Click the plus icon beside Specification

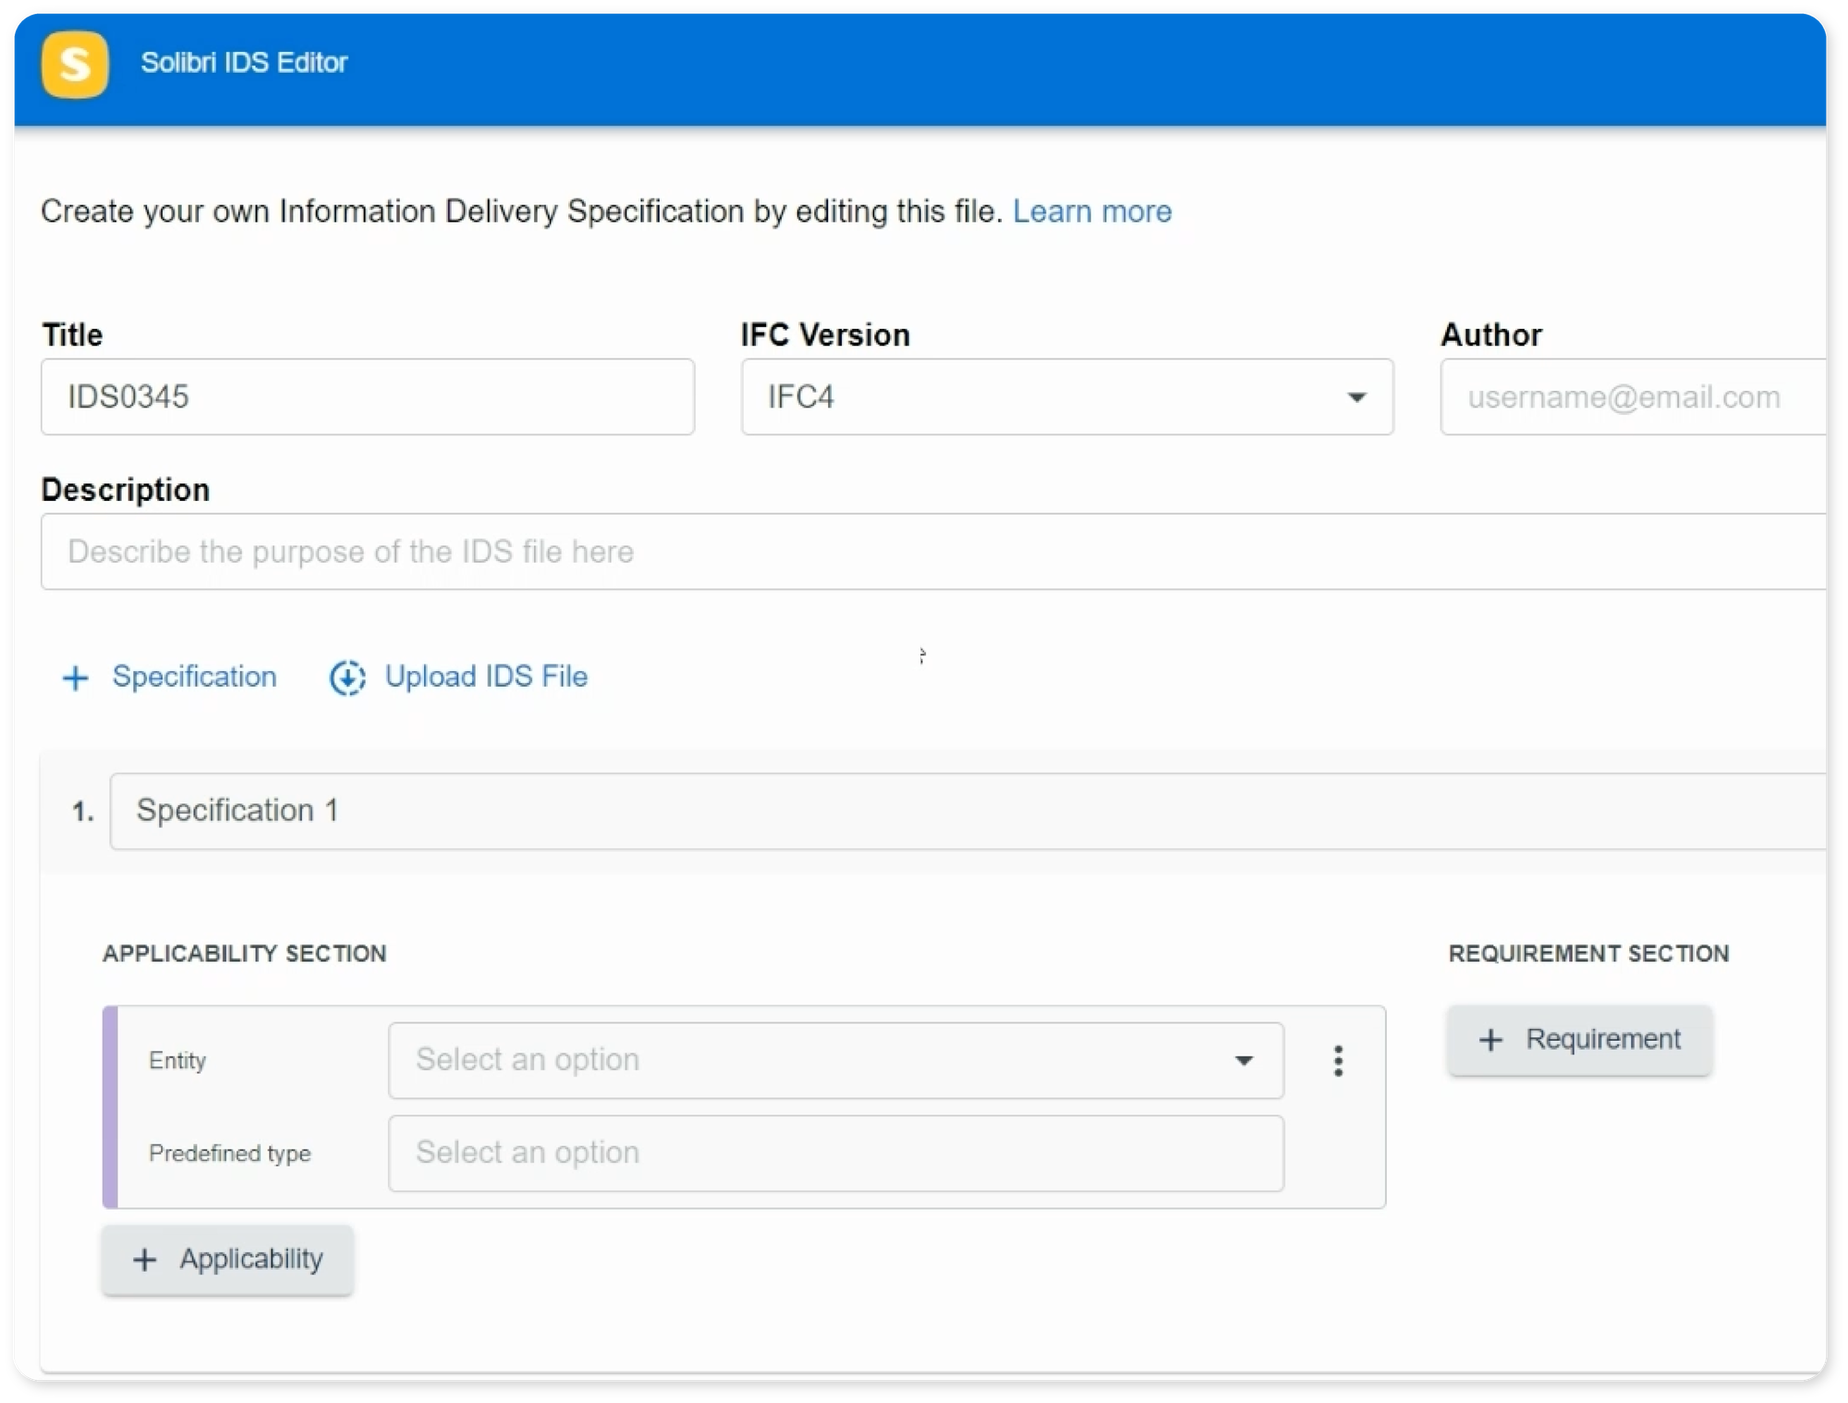(76, 678)
